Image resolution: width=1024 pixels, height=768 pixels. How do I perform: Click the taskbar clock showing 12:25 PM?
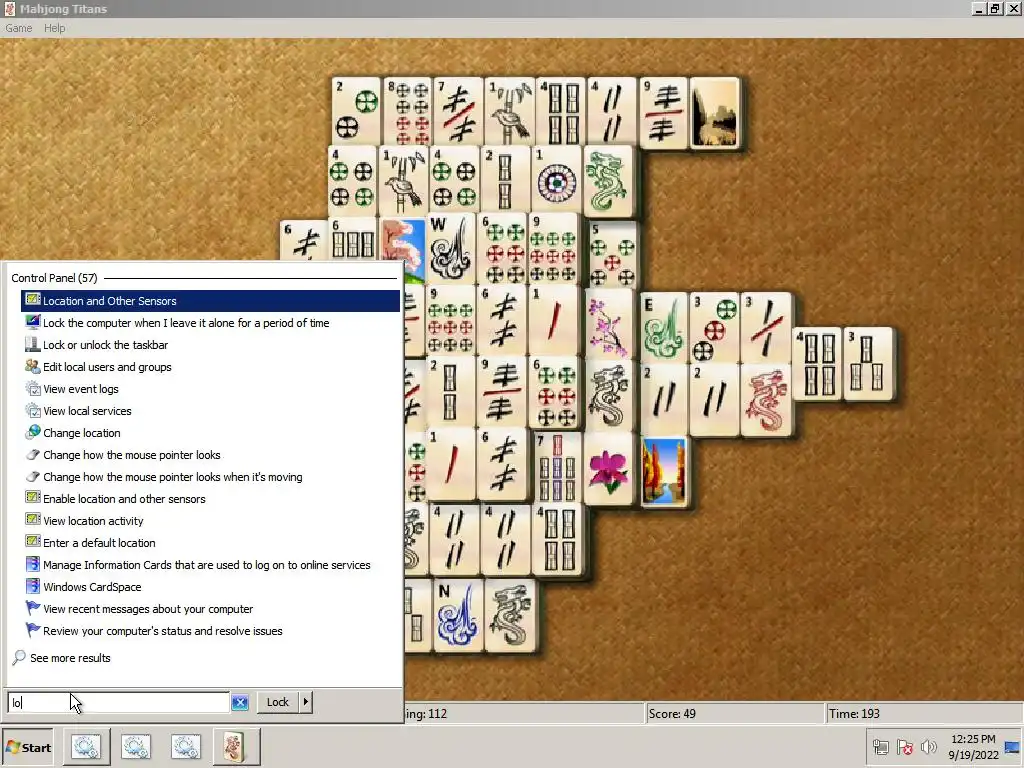pos(973,747)
